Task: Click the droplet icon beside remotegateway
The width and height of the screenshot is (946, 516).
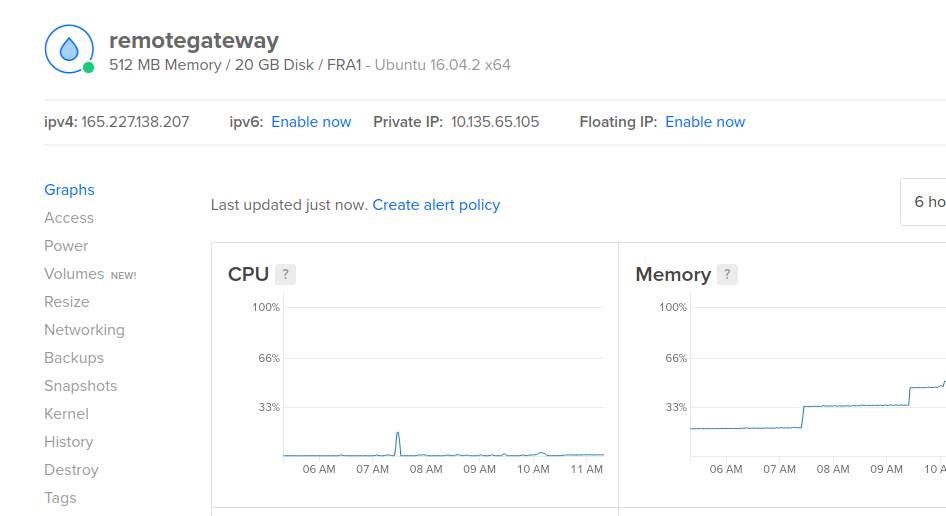Action: click(69, 49)
